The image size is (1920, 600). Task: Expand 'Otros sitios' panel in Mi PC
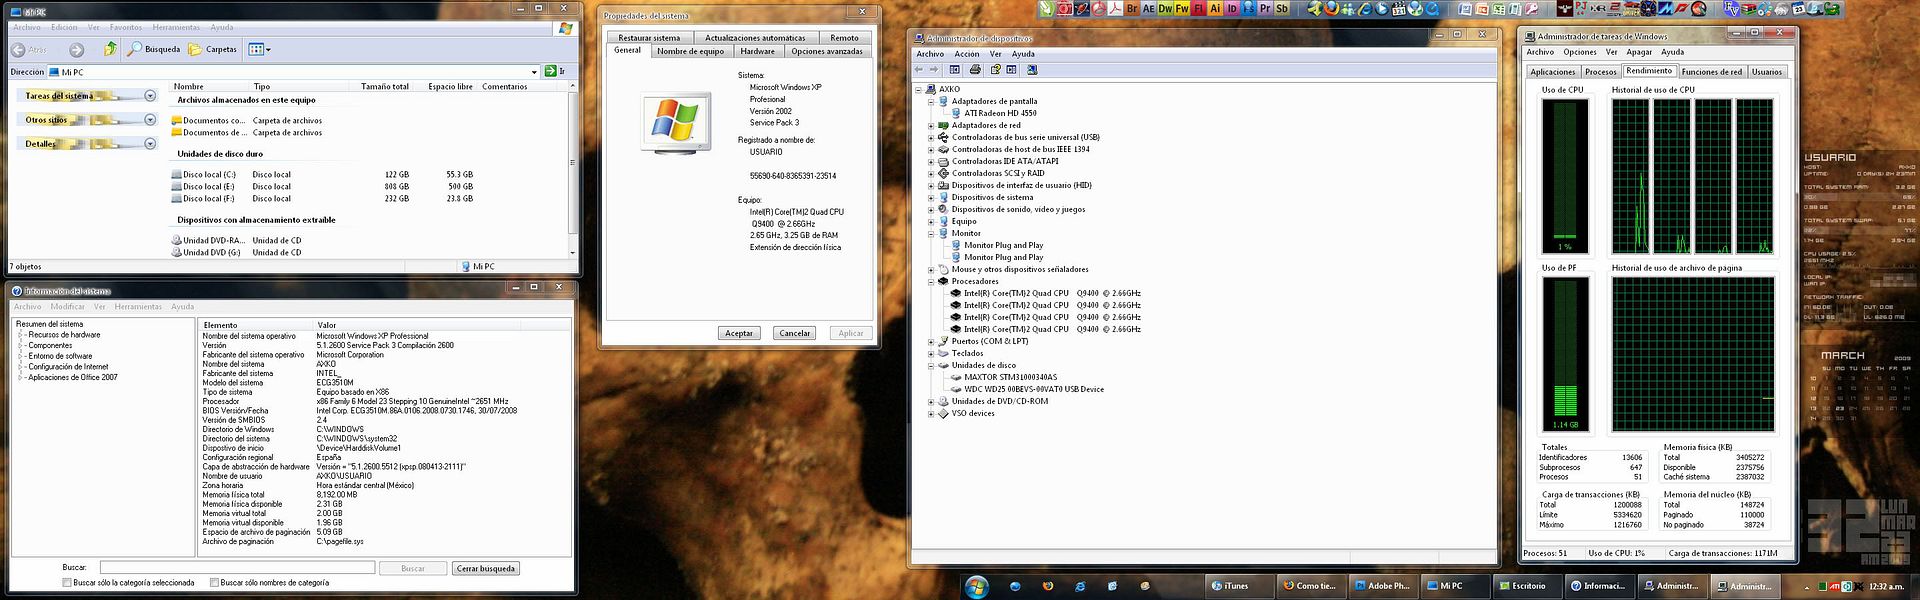pos(150,120)
